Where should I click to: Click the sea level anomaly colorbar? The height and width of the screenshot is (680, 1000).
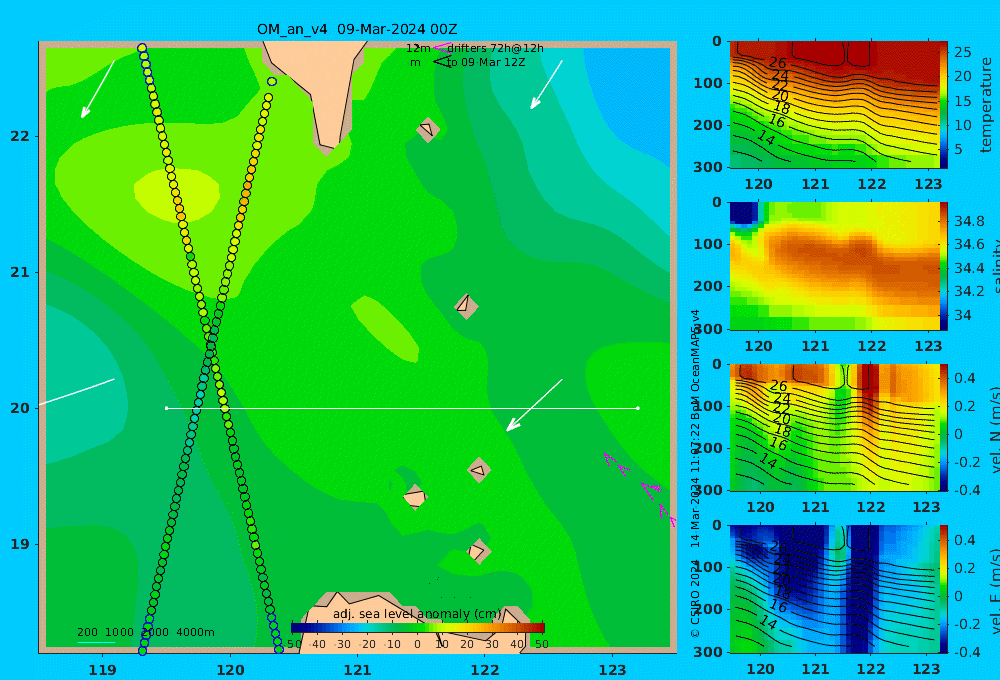coord(418,628)
